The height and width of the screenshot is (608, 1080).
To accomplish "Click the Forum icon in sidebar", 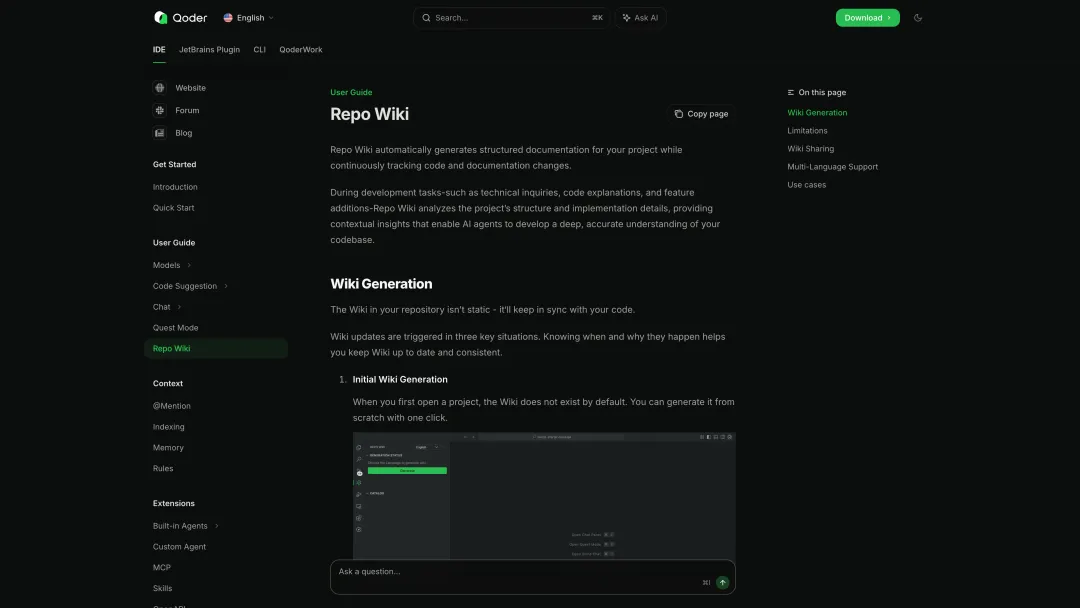I will click(160, 110).
